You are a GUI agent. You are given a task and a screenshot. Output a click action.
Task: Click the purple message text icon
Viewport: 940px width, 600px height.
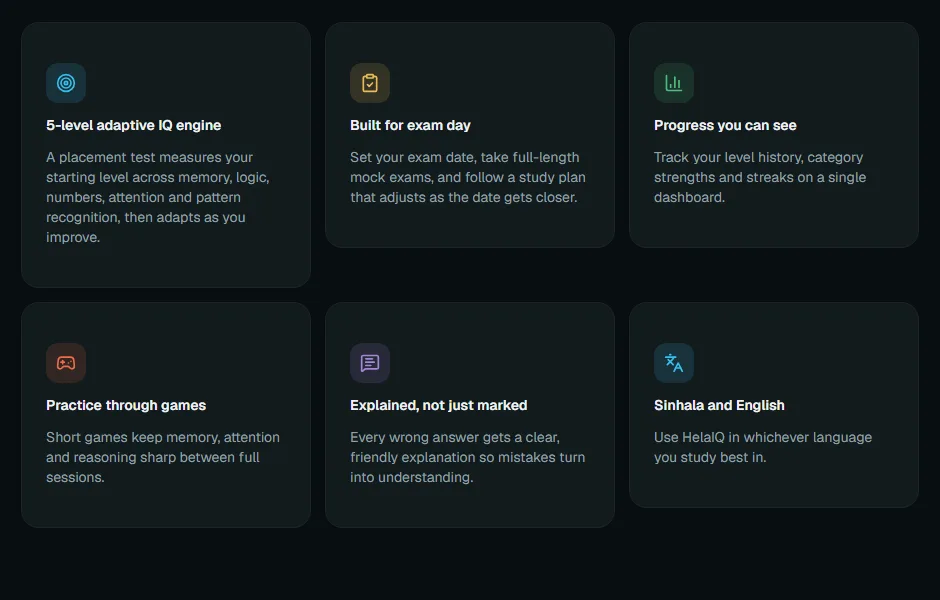(370, 363)
